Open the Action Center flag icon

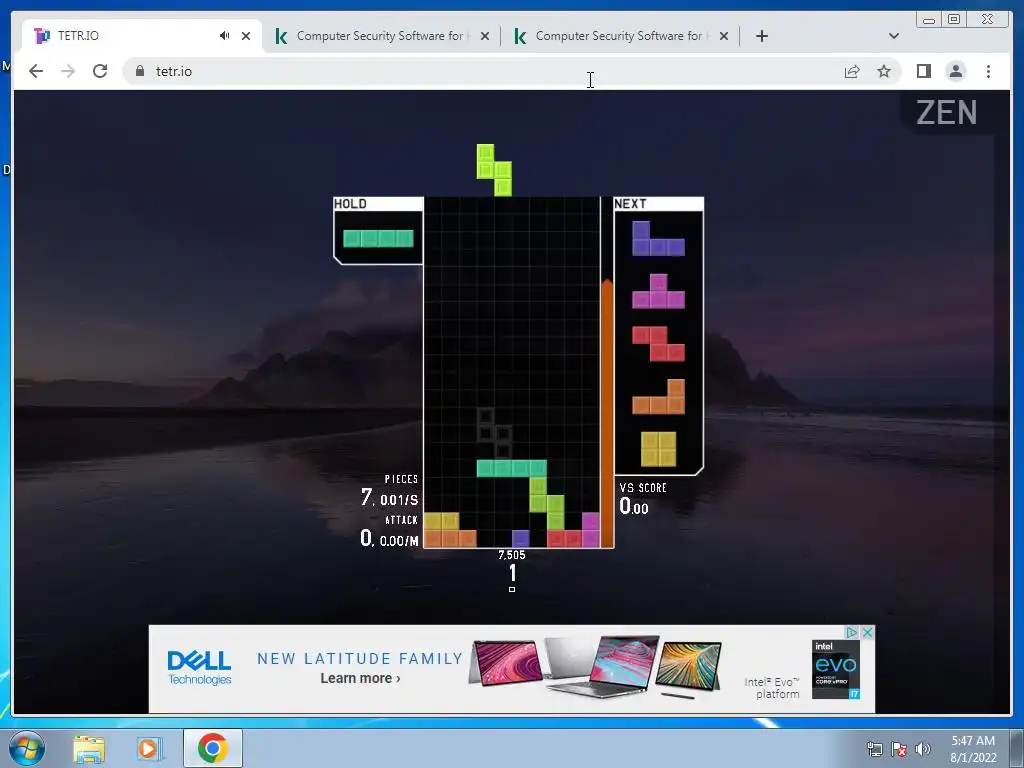pos(899,749)
